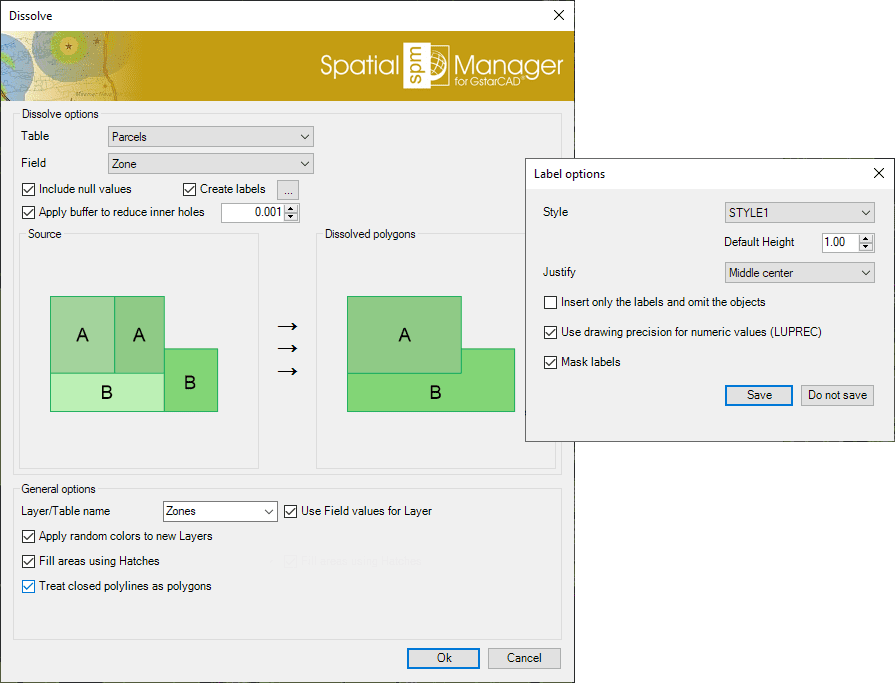Click Do not save in Label options
Screen dimensions: 895x683
tap(837, 395)
